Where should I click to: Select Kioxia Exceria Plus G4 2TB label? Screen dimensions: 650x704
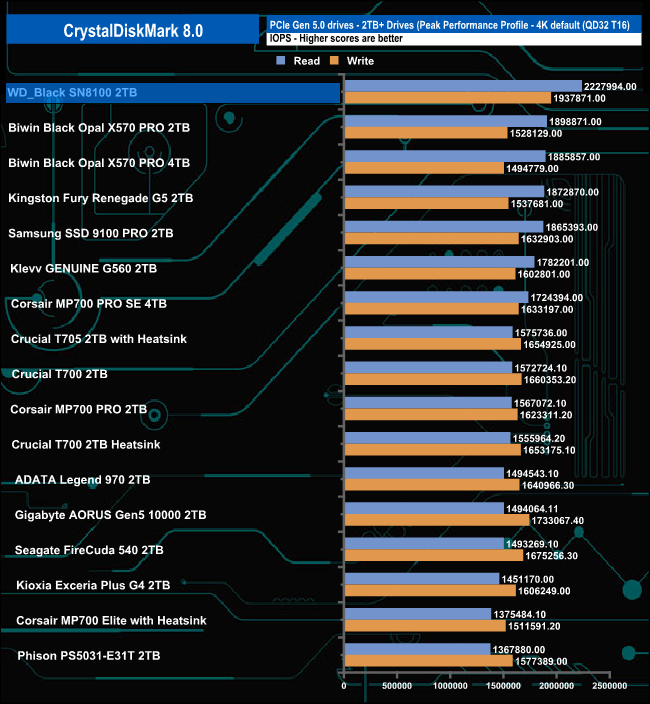pyautogui.click(x=93, y=585)
